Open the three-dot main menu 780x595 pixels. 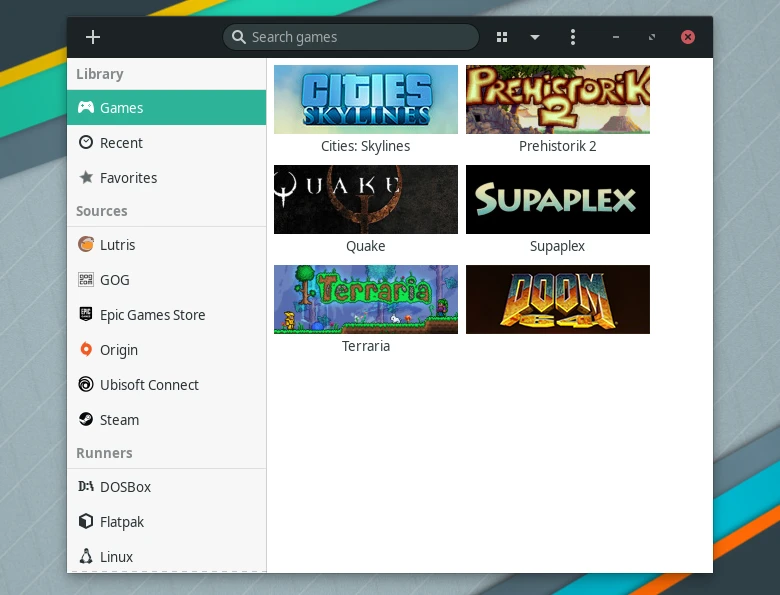pos(573,37)
